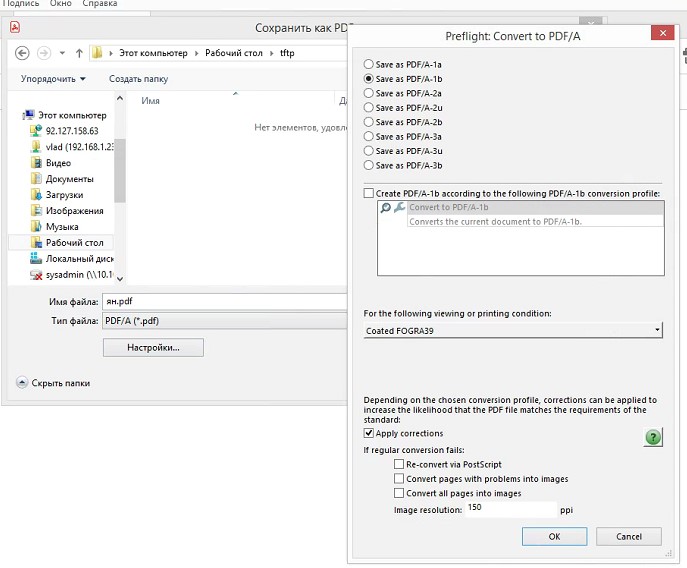Viewport: 687px width, 568px height.
Task: Click the wrench icon beside Convert to PDF/A-1b
Action: pyautogui.click(x=399, y=207)
